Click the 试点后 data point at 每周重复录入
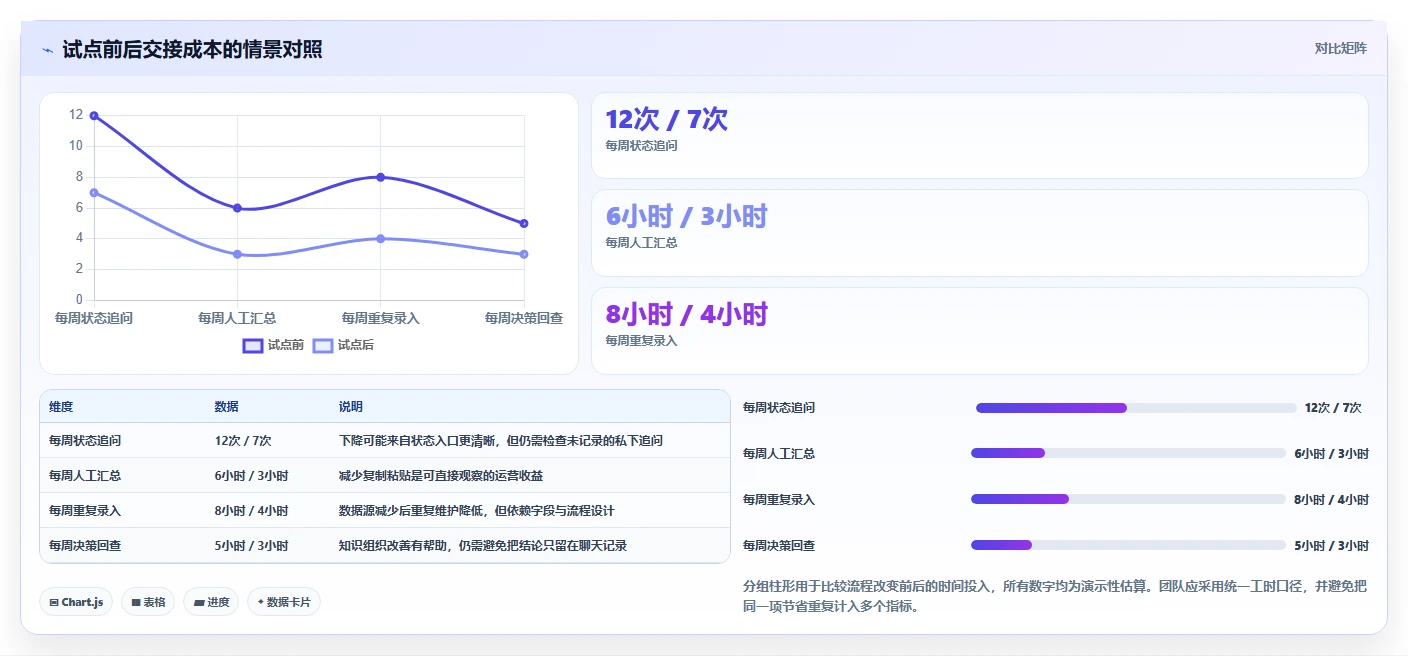1408x656 pixels. pyautogui.click(x=381, y=238)
